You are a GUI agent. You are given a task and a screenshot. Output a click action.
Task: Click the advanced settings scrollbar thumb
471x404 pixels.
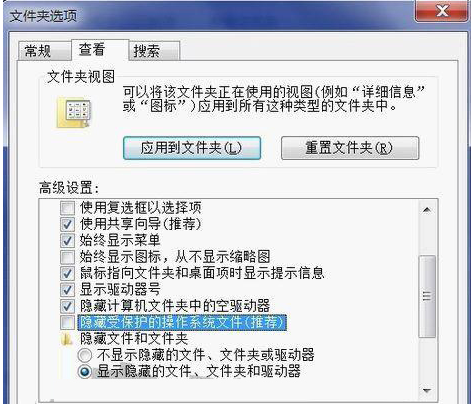pos(427,296)
